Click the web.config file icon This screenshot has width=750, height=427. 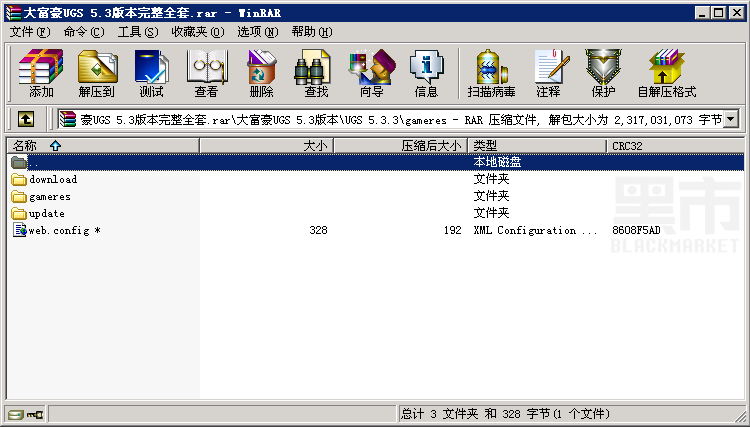[x=20, y=230]
